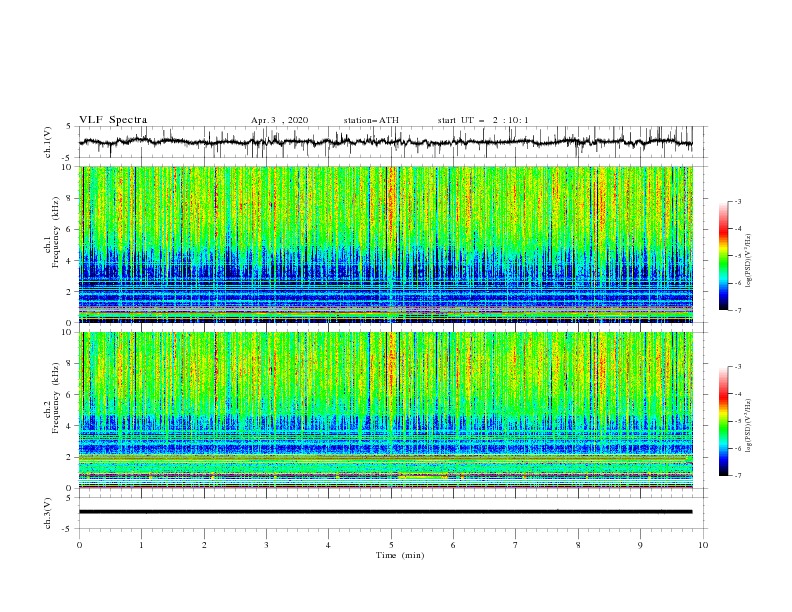This screenshot has height=612, width=792.
Task: Click the '4' kHz tick on ch.1 frequency axis
Action: [69, 261]
